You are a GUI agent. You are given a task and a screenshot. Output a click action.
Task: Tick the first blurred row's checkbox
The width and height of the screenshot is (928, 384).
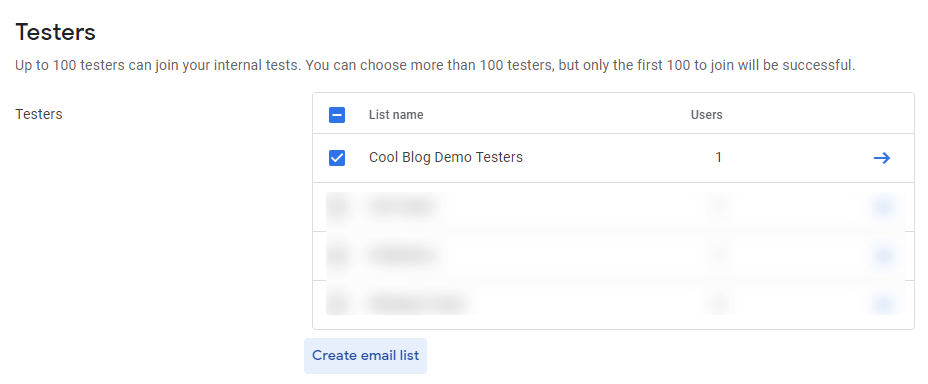coord(337,206)
